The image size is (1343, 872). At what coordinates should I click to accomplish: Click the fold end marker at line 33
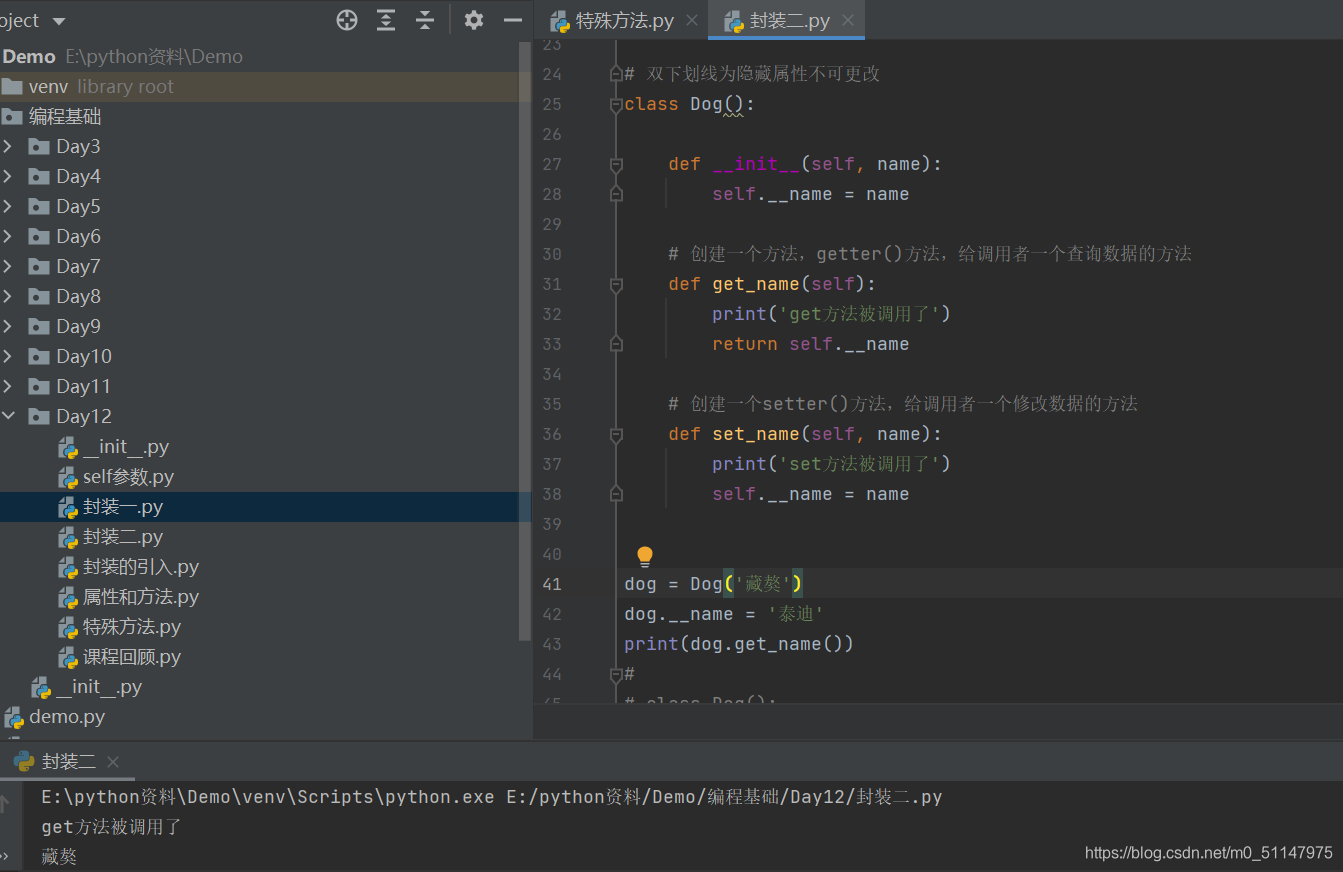click(616, 344)
